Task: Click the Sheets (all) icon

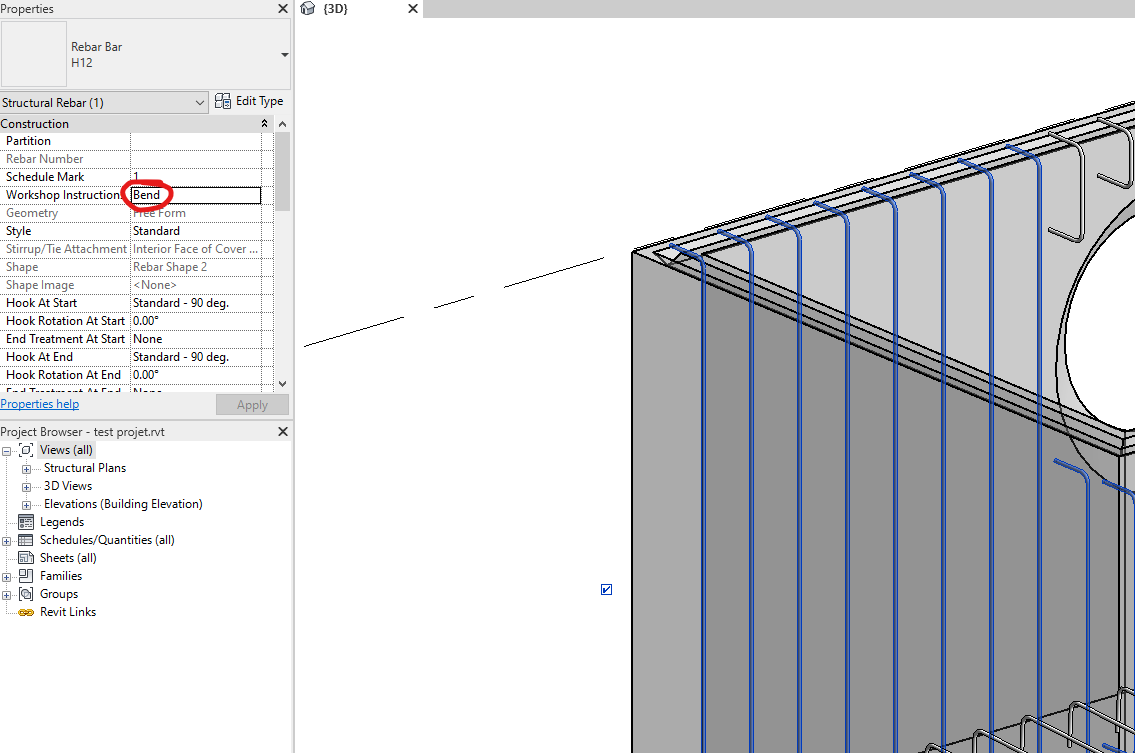Action: 26,558
